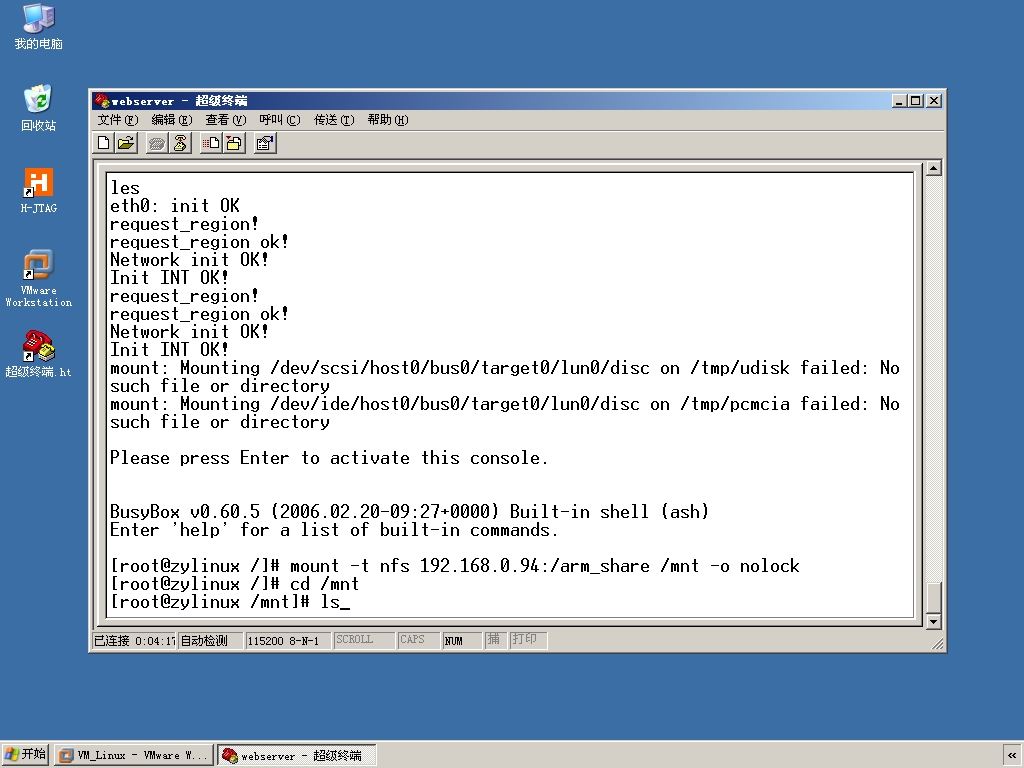Minimize the webserver 超级终端 window
The image size is (1024, 768).
[x=899, y=101]
